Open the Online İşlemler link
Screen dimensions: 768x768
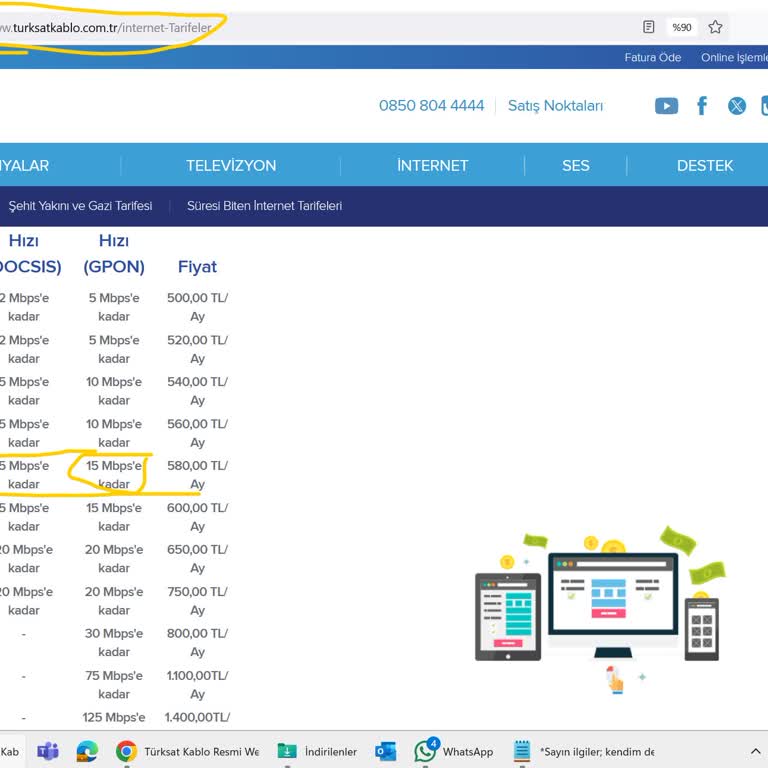734,57
